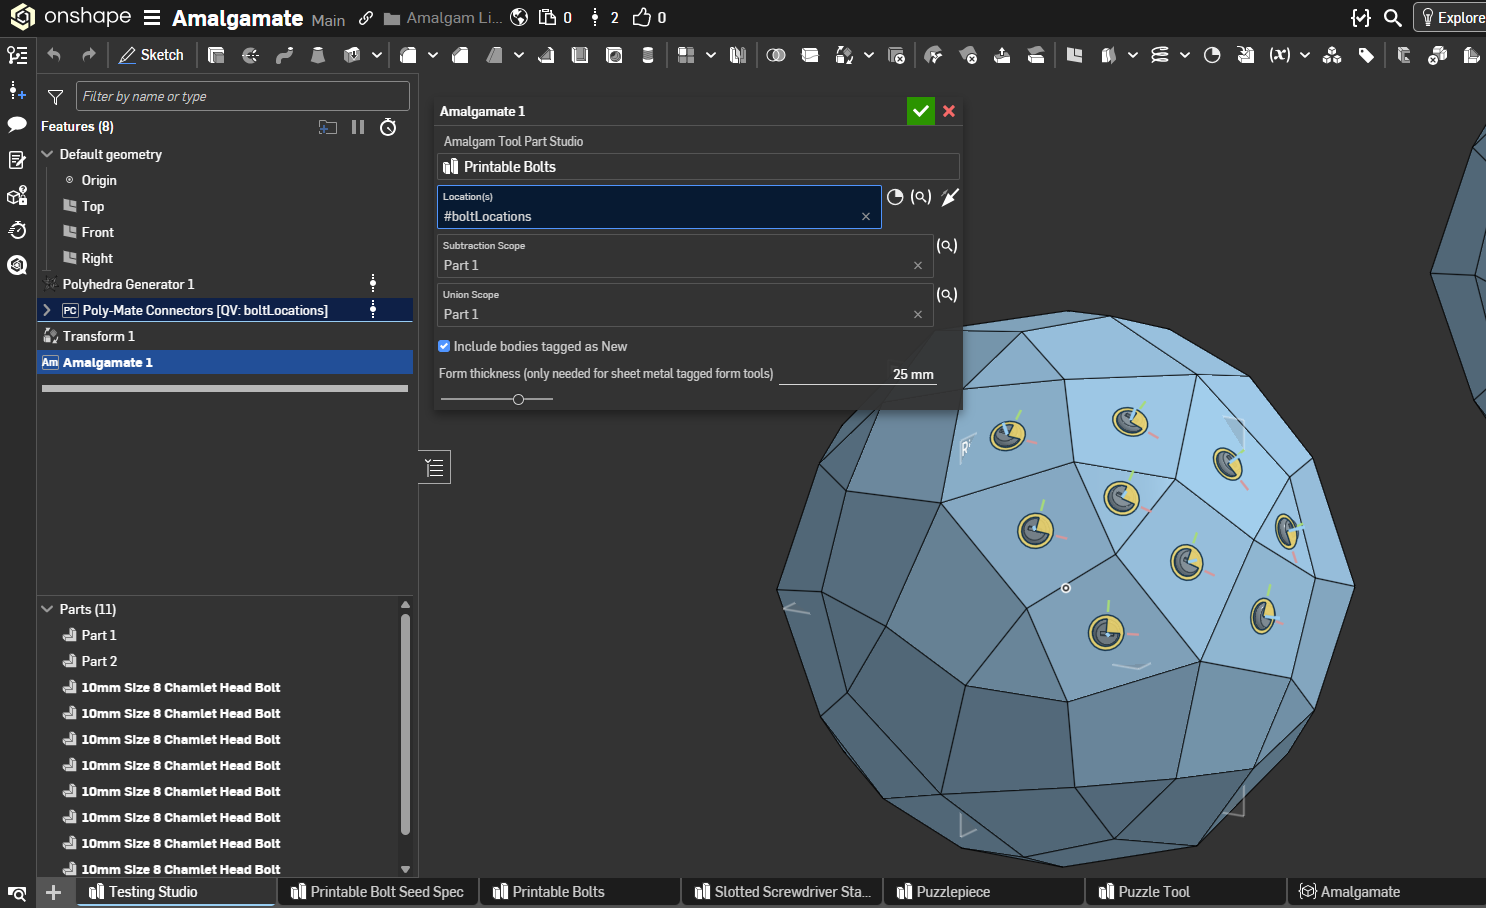Collapse the Parts list
Viewport: 1486px width, 908px height.
click(47, 609)
